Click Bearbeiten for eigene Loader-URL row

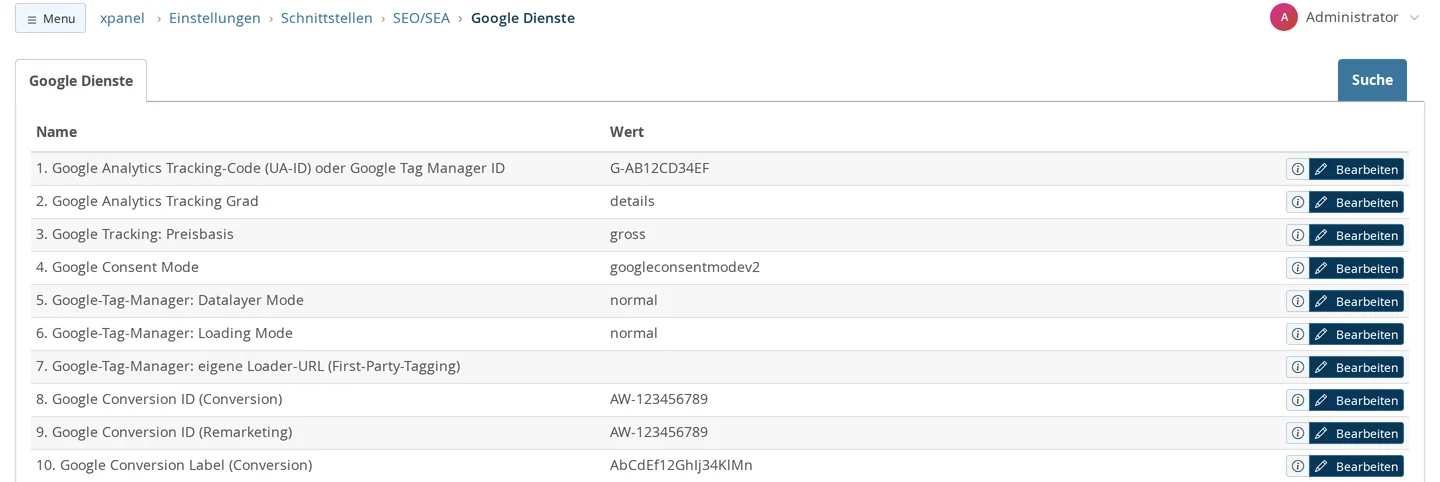pos(1356,367)
